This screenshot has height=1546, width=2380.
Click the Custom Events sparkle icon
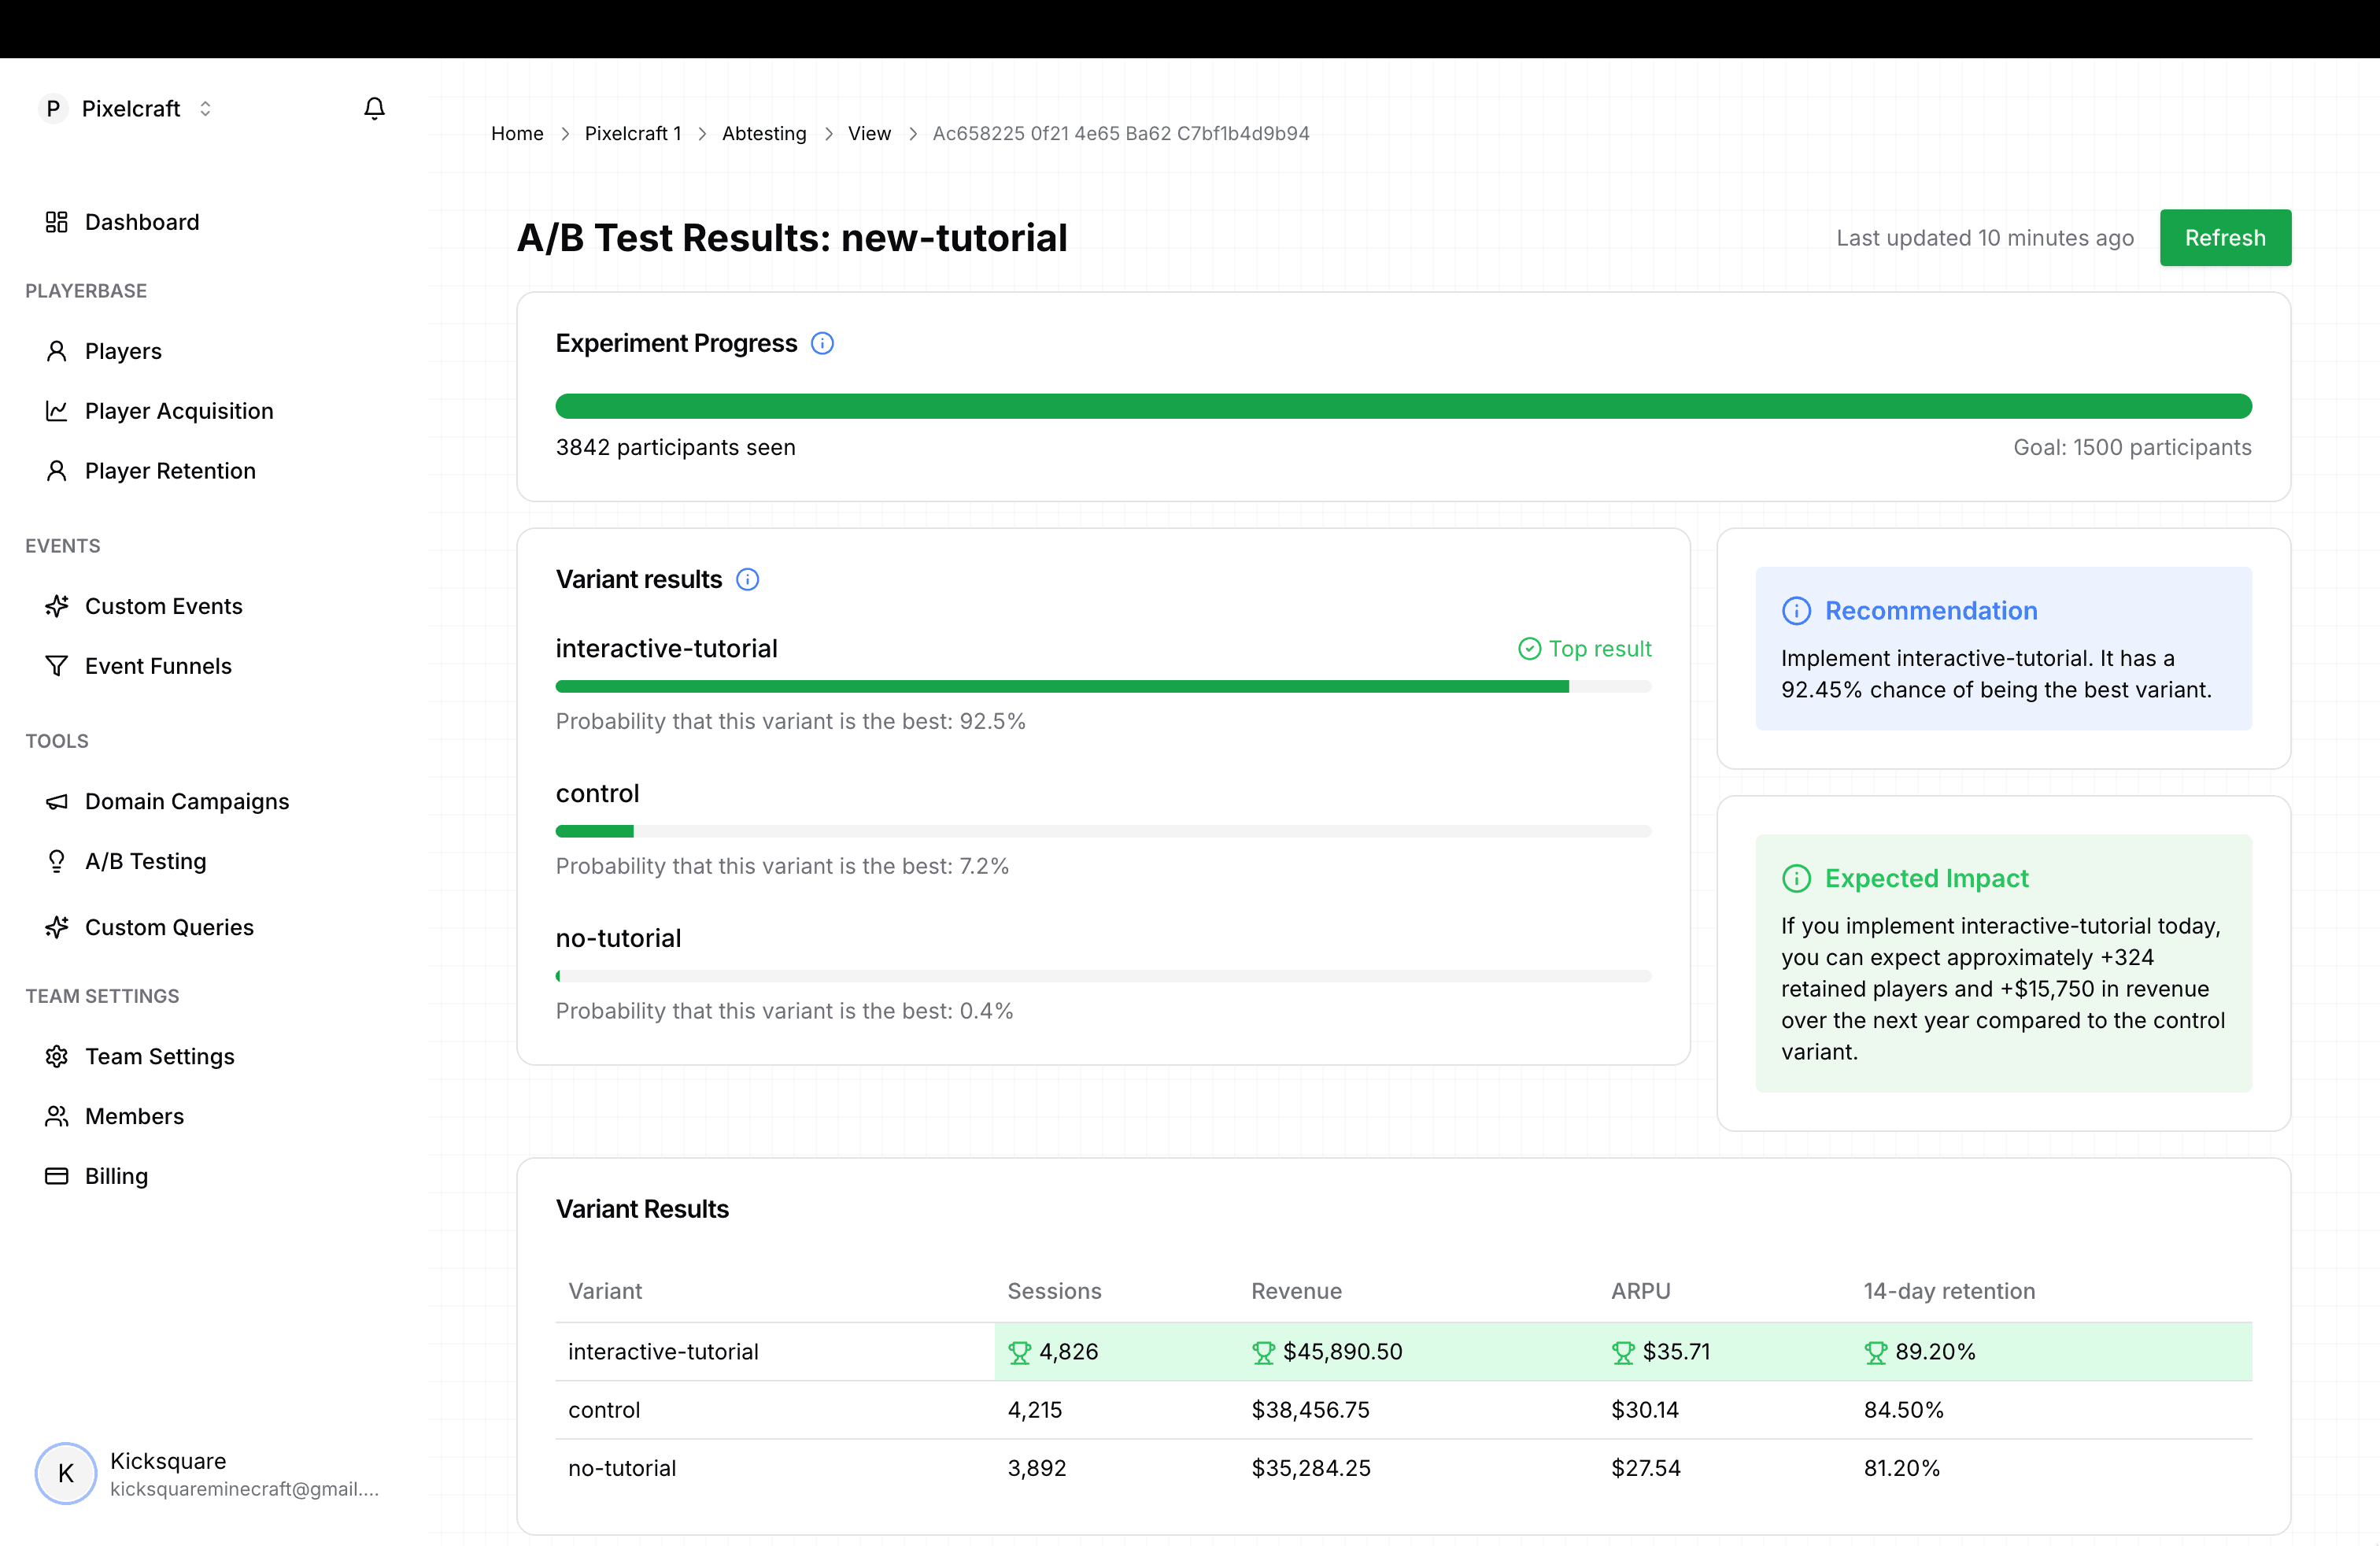tap(57, 605)
